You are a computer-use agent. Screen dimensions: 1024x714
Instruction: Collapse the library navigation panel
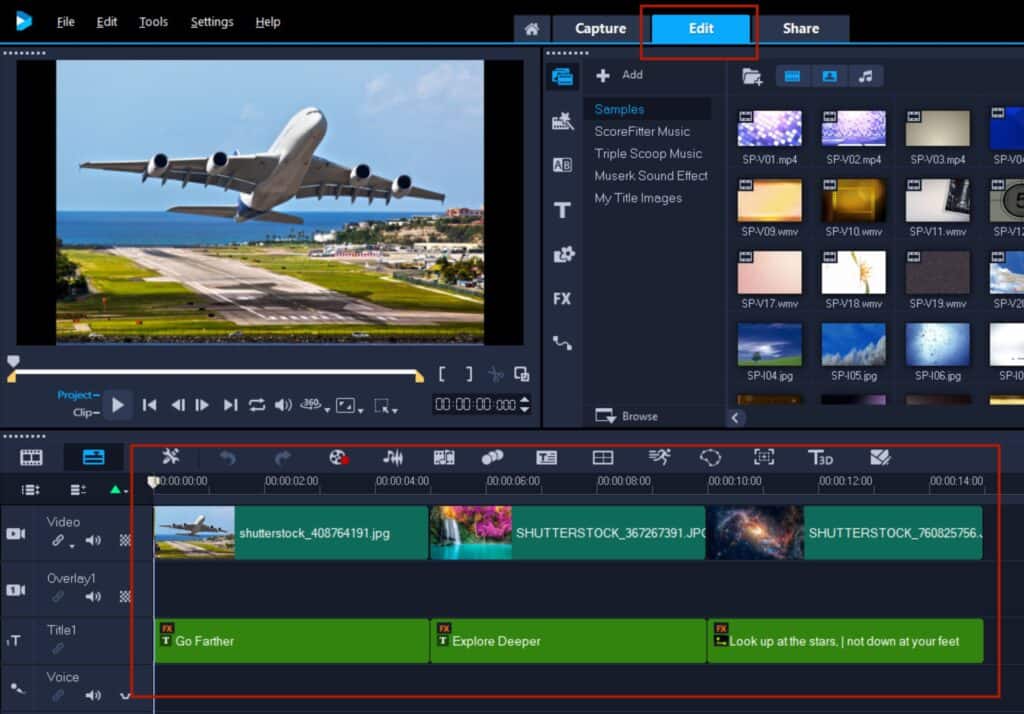(x=736, y=418)
